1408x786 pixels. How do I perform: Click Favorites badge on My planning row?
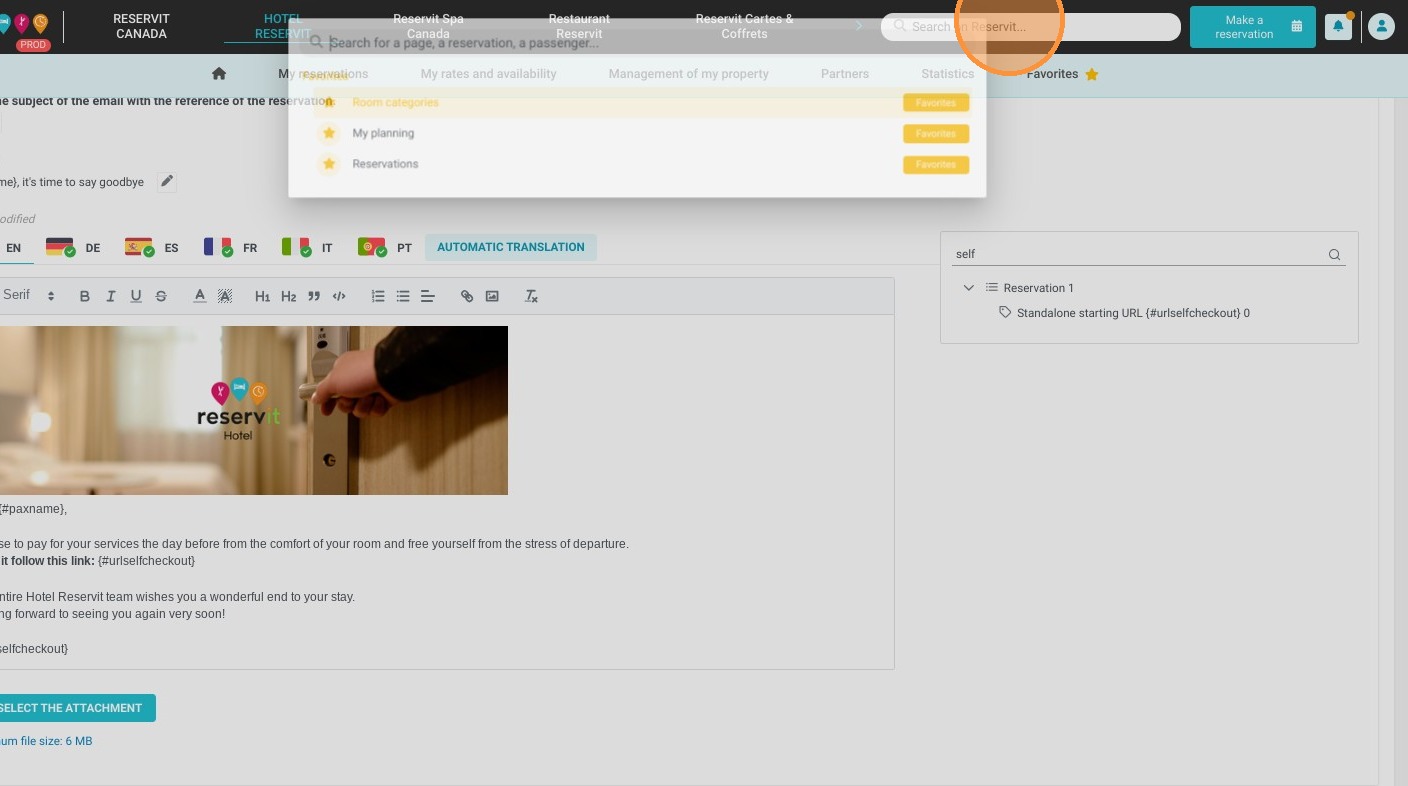click(x=936, y=134)
